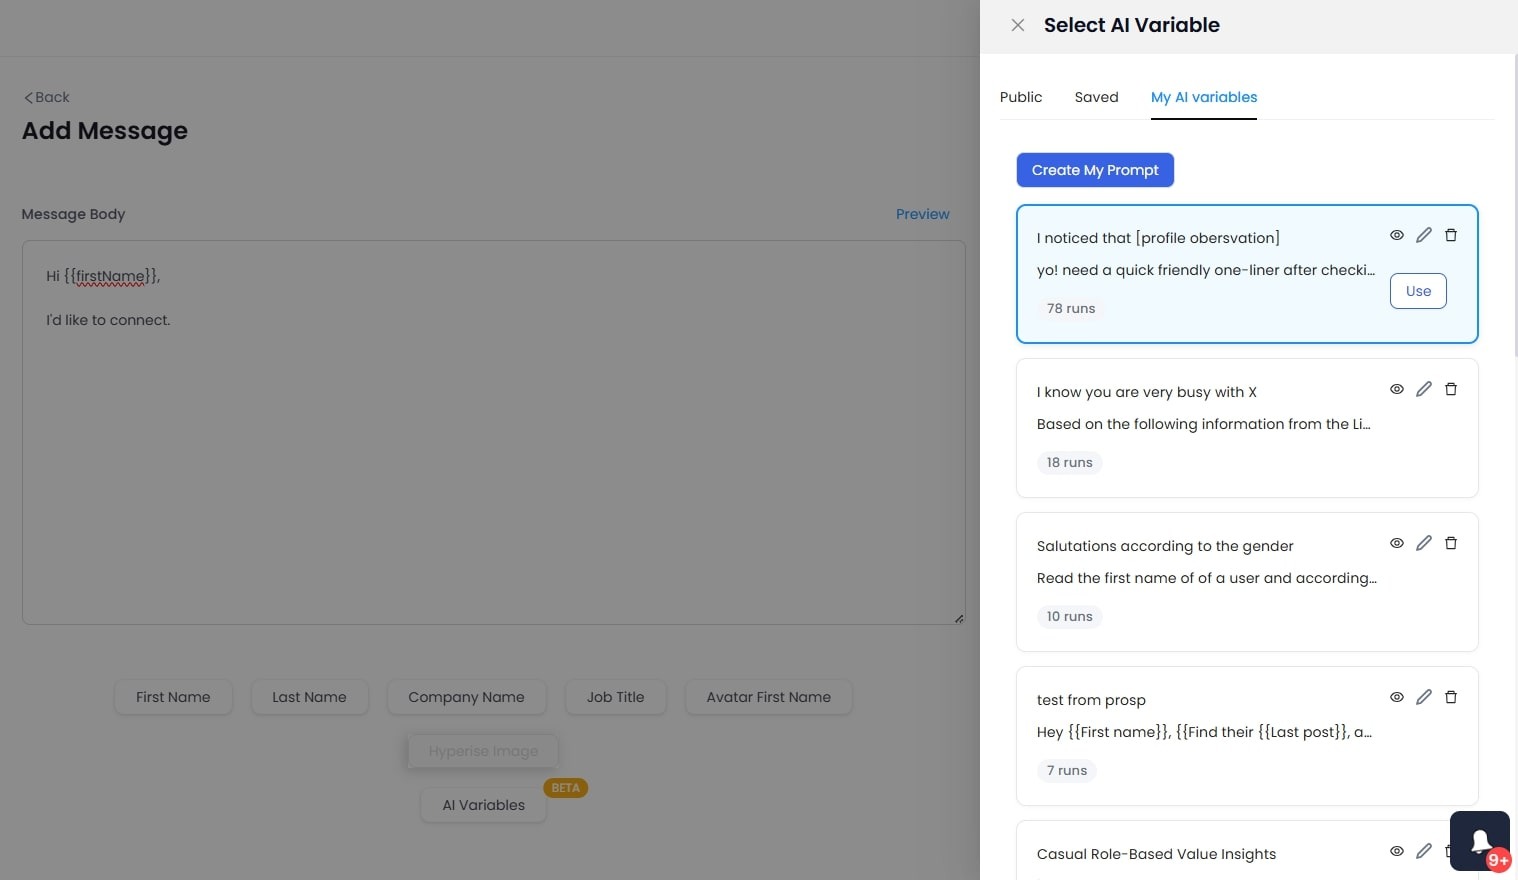
Task: Insert the First Name merge field
Action: pos(173,697)
